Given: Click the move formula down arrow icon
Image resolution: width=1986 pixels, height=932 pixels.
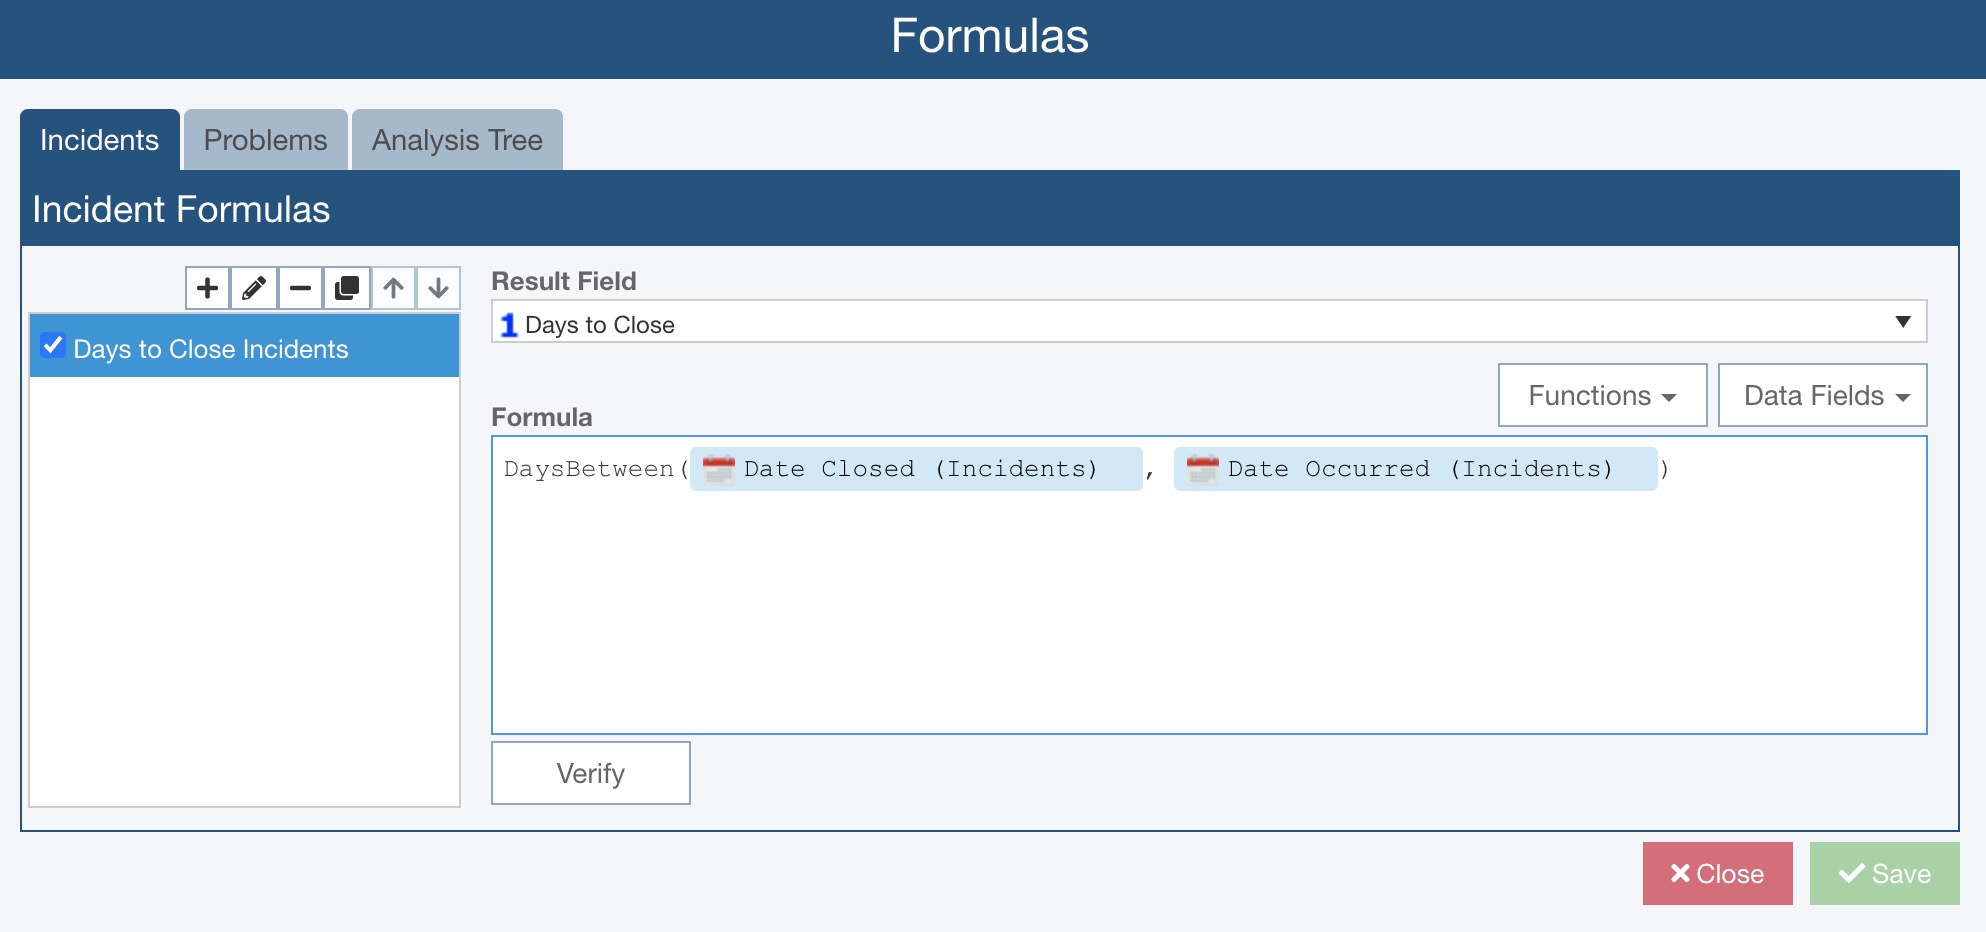Looking at the screenshot, I should point(438,288).
